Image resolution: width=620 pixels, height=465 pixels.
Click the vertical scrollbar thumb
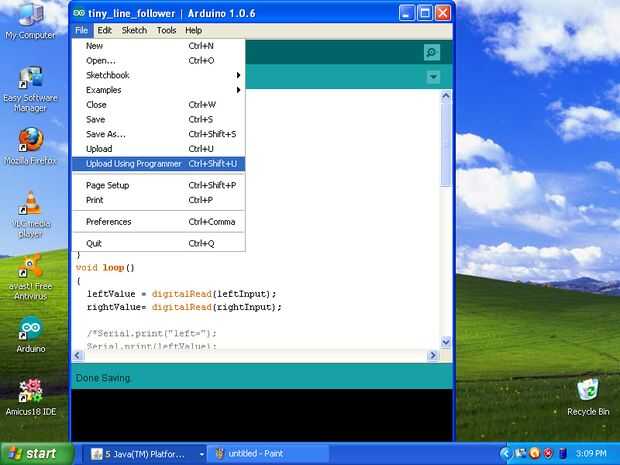446,144
